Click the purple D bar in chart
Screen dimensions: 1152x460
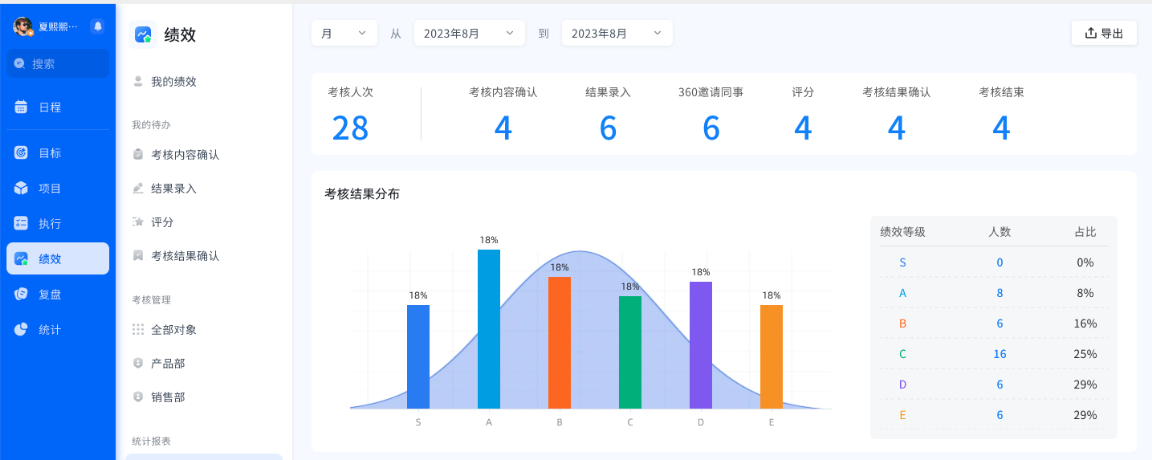(700, 345)
